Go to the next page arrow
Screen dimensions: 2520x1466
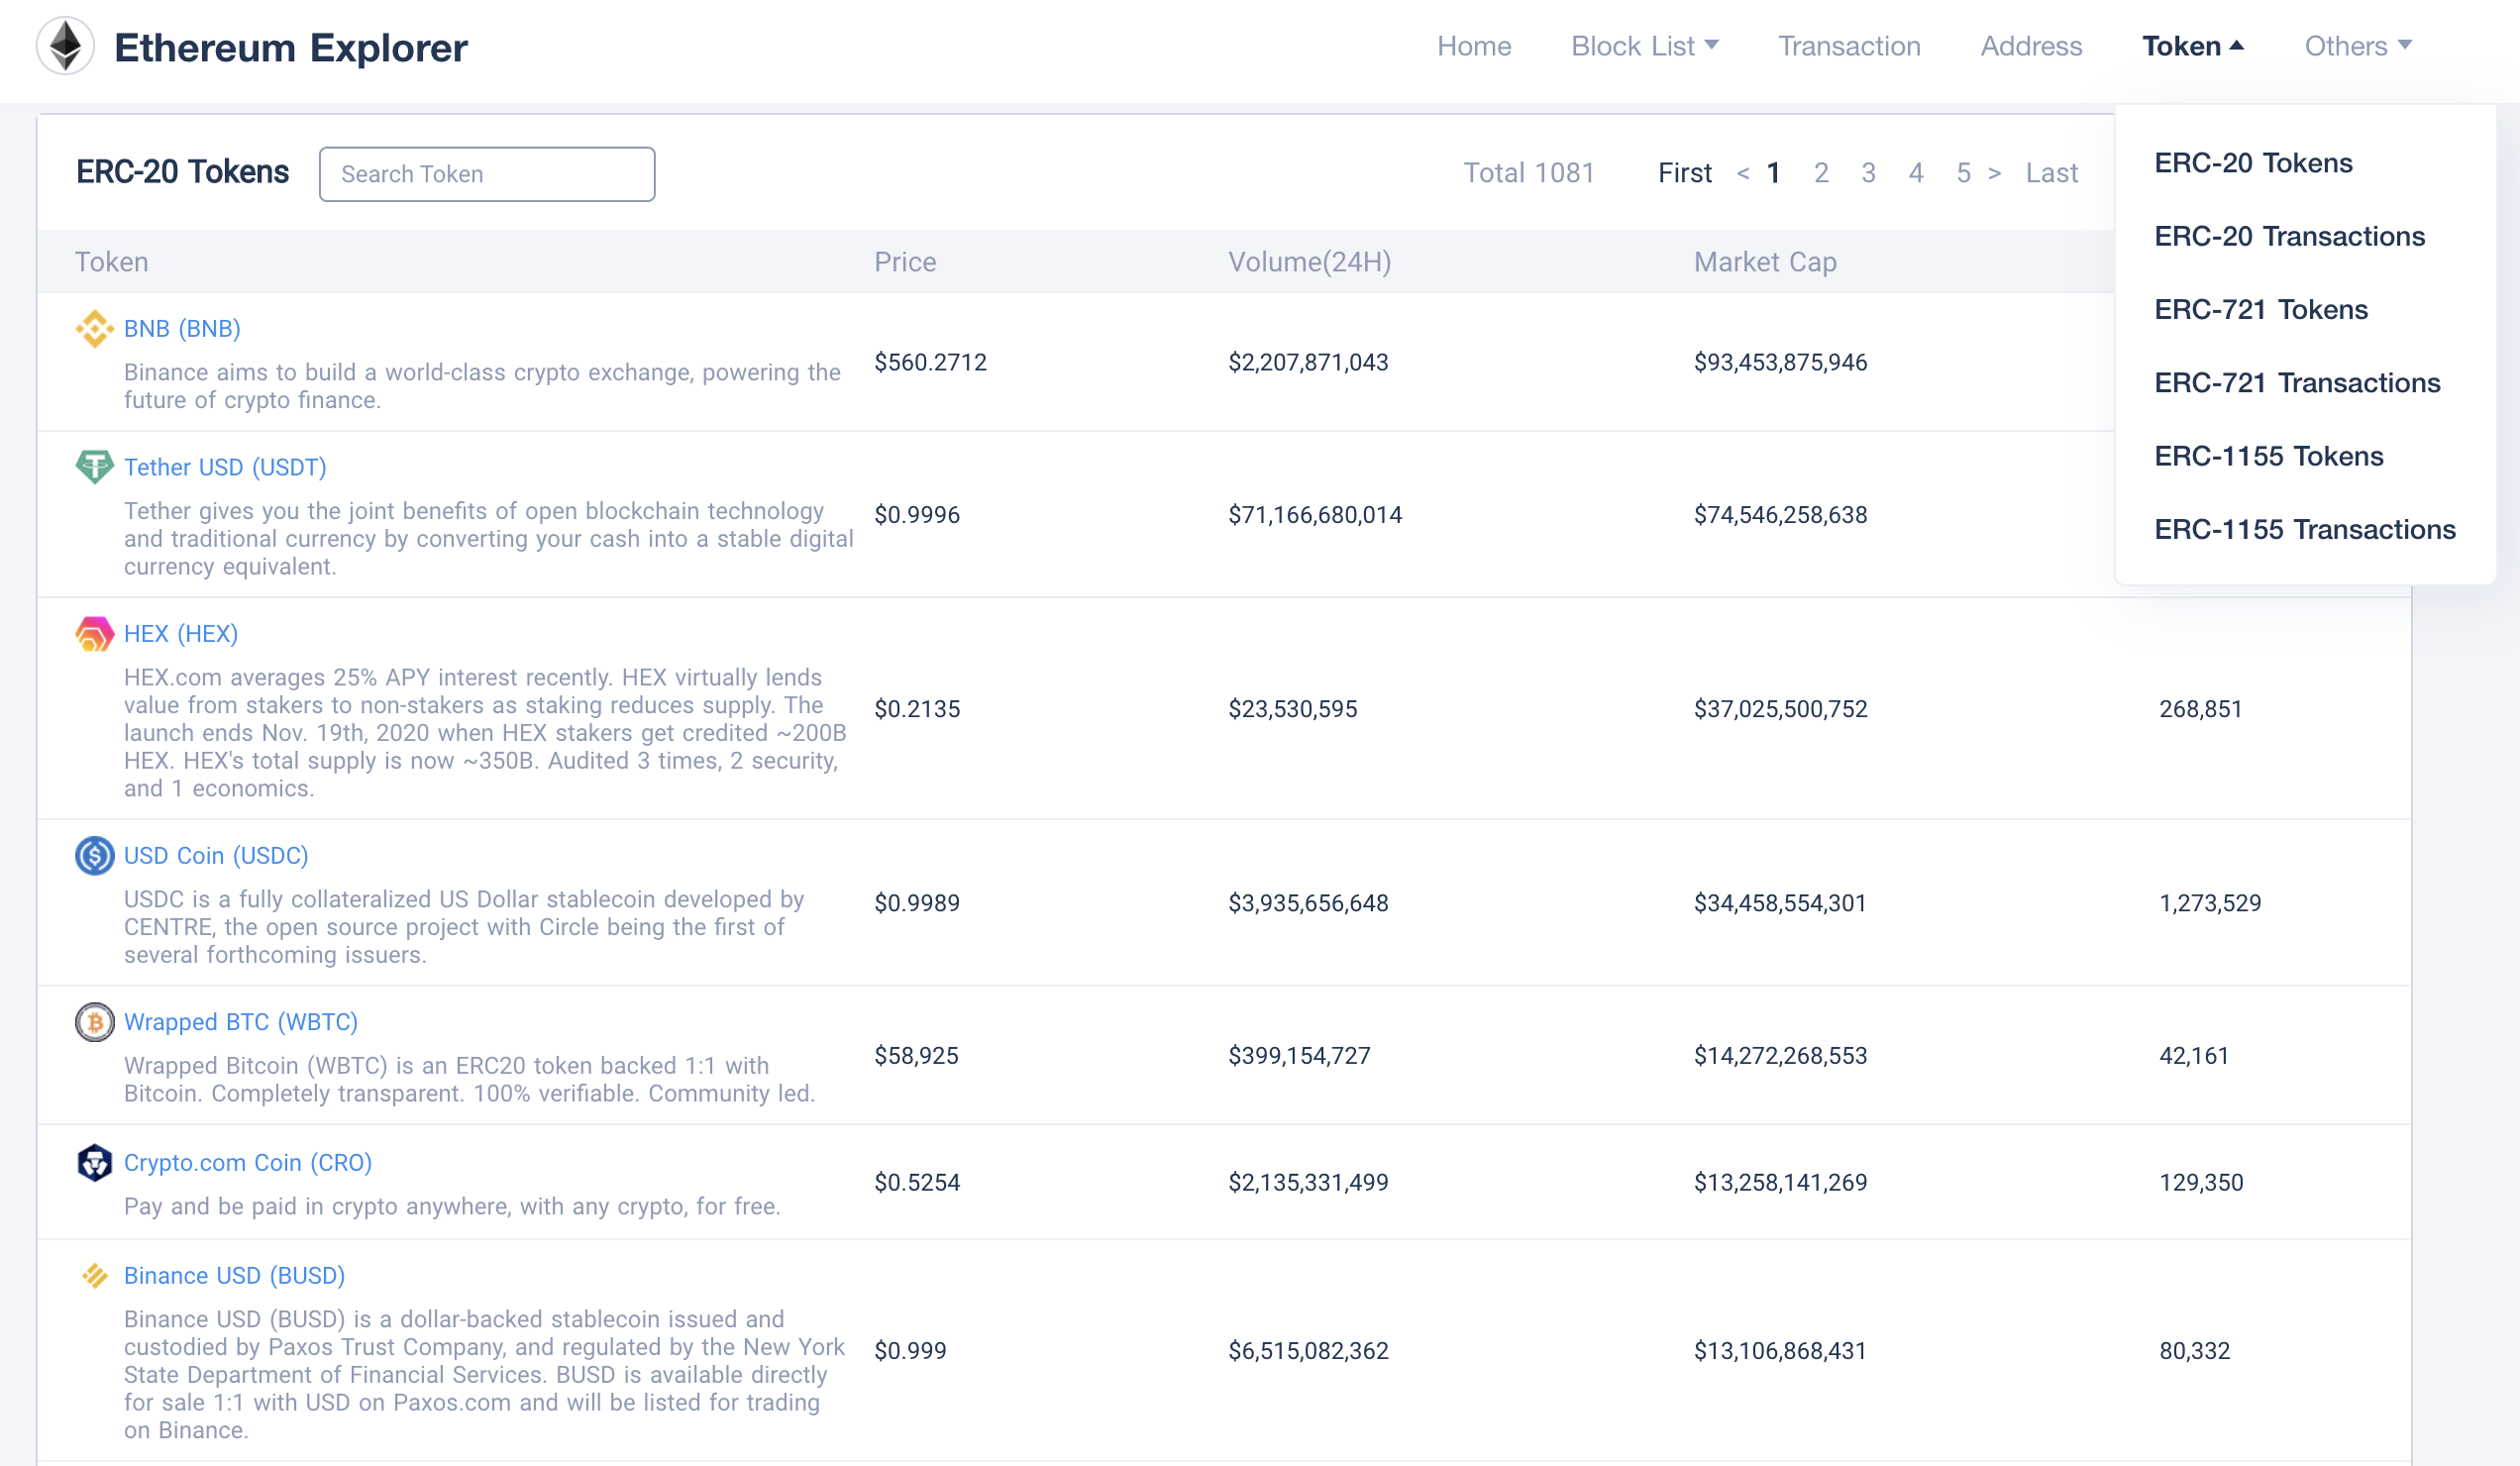click(x=1994, y=173)
